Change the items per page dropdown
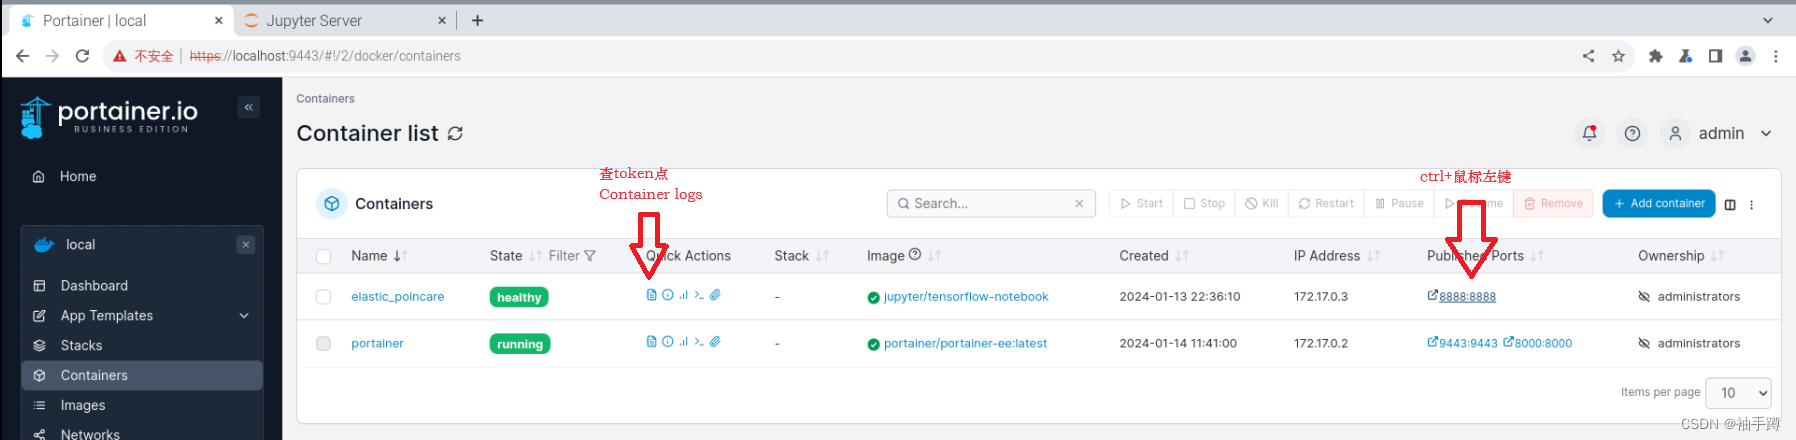The image size is (1796, 440). point(1738,393)
